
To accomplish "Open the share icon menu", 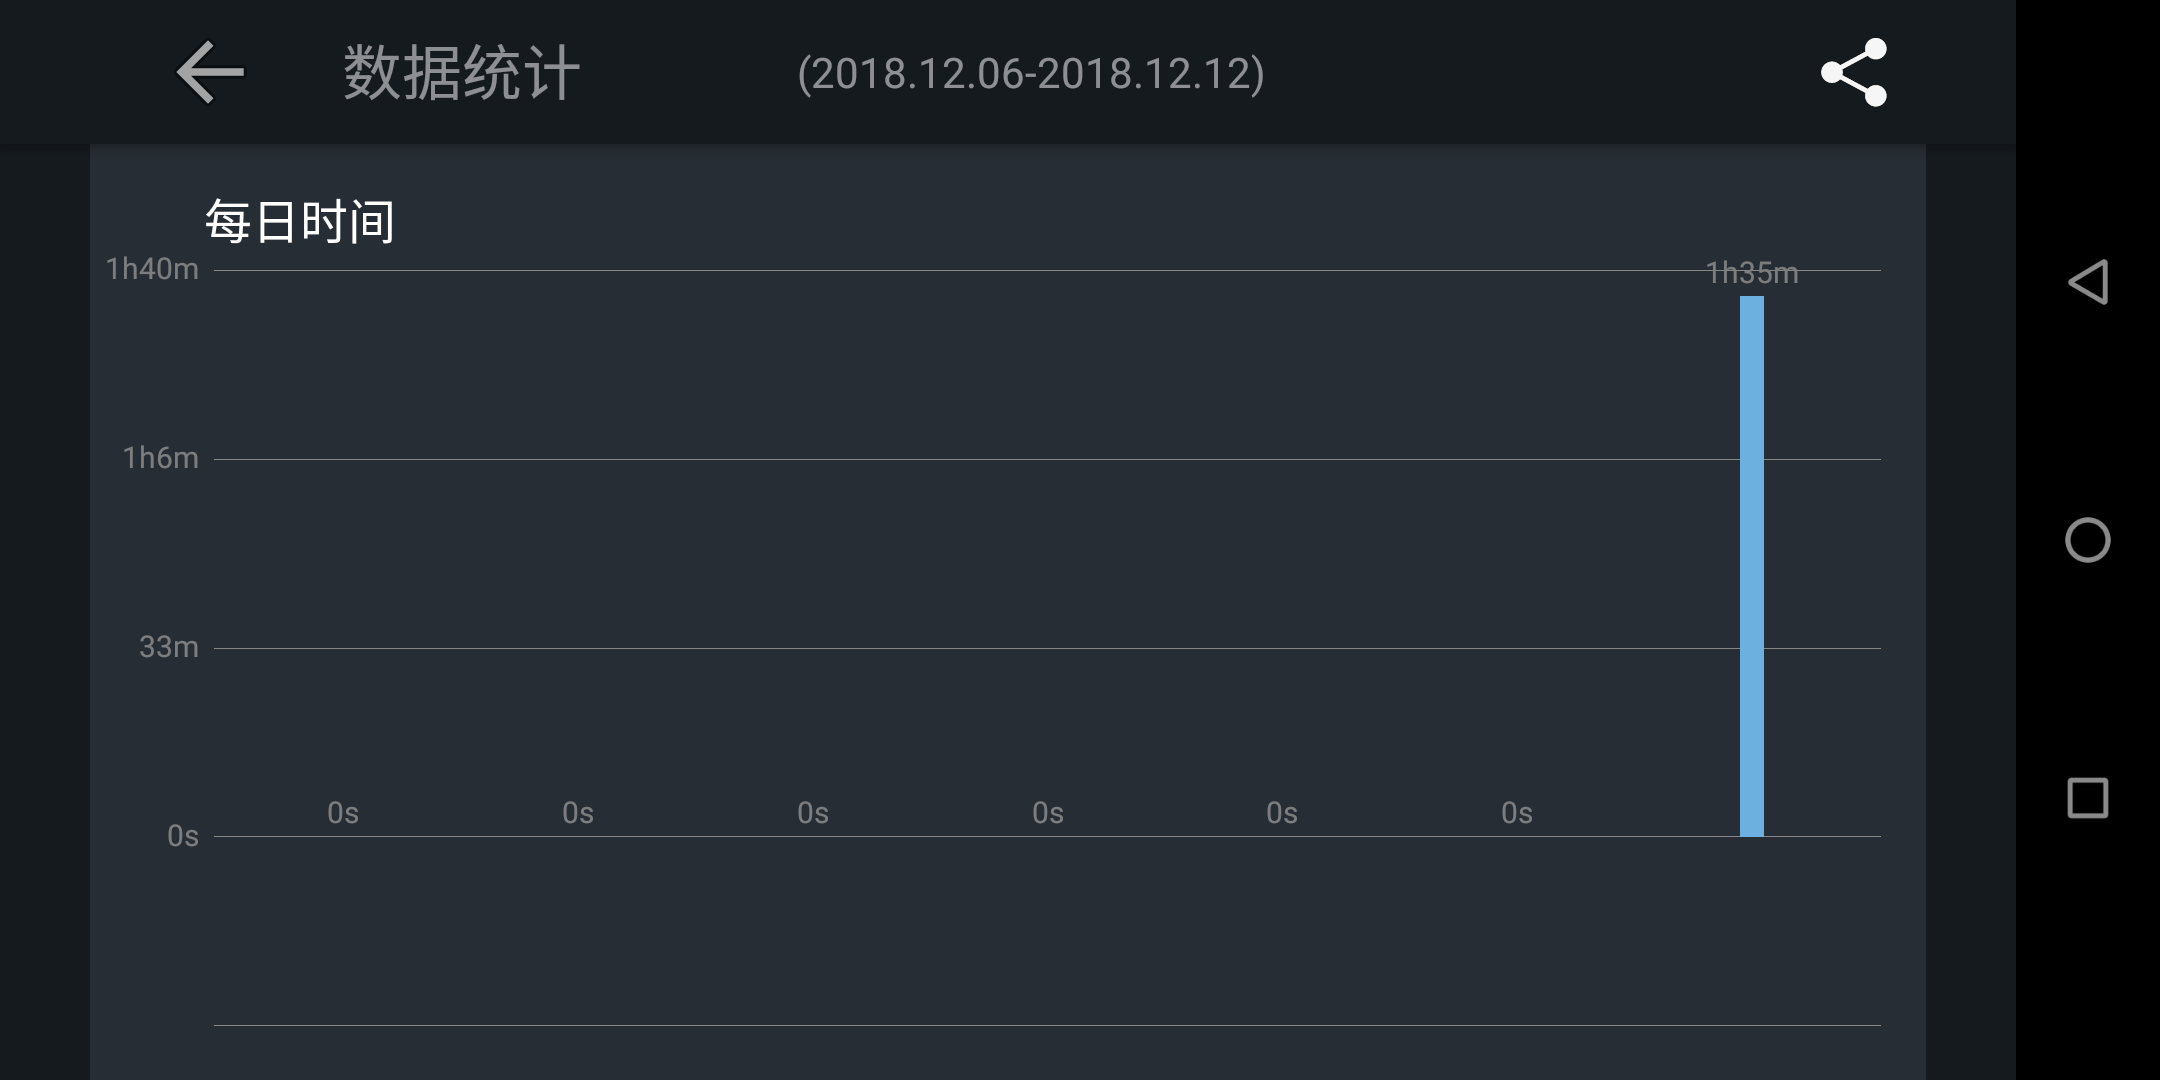I will click(x=1854, y=72).
